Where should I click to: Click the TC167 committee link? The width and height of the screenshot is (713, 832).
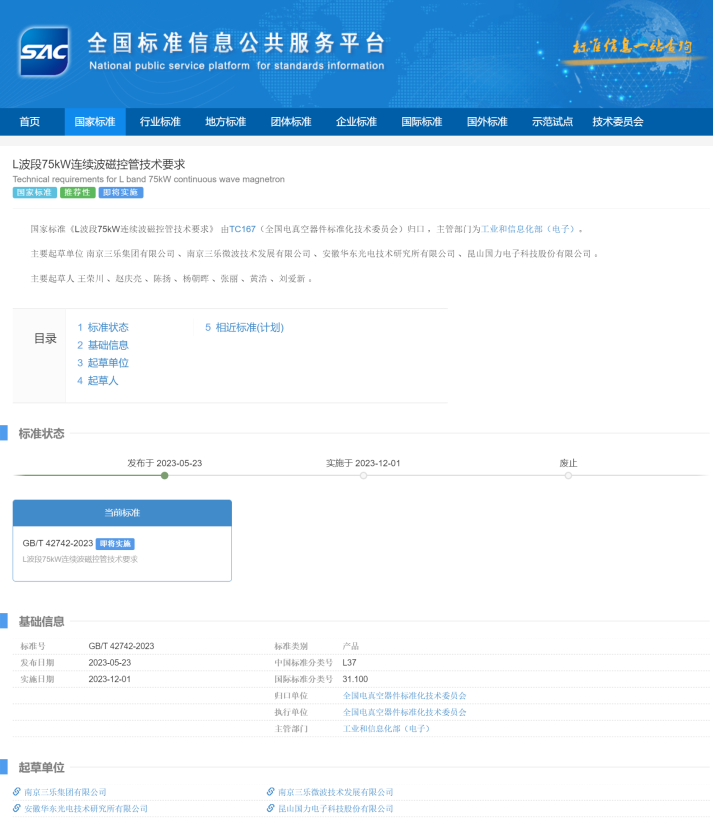[242, 229]
